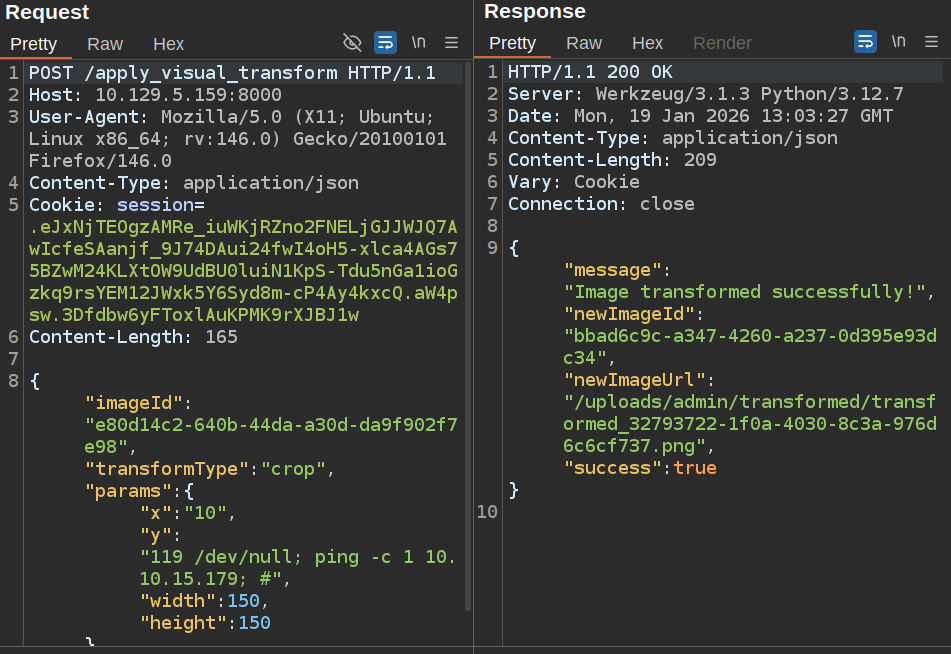951x654 pixels.
Task: Toggle word wrap icon in Request panel
Action: (385, 42)
